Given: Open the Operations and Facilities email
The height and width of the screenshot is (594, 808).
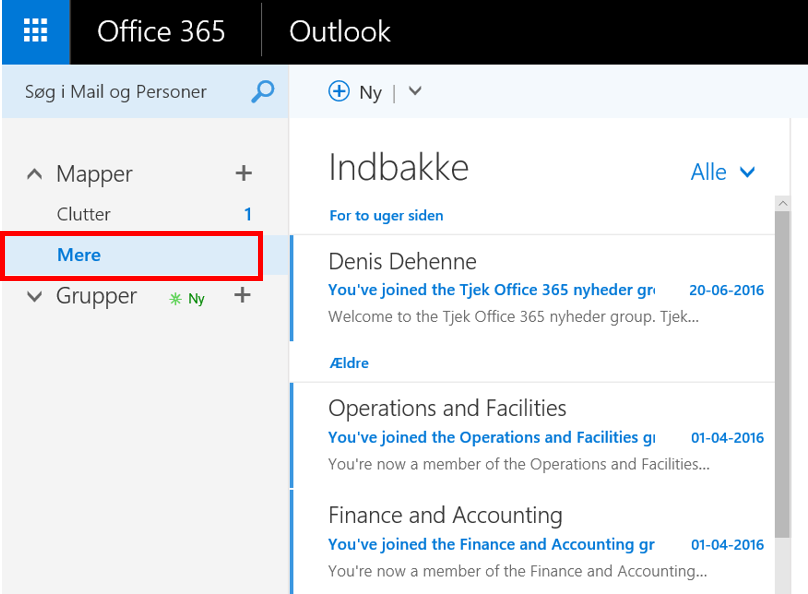Looking at the screenshot, I should tap(530, 435).
